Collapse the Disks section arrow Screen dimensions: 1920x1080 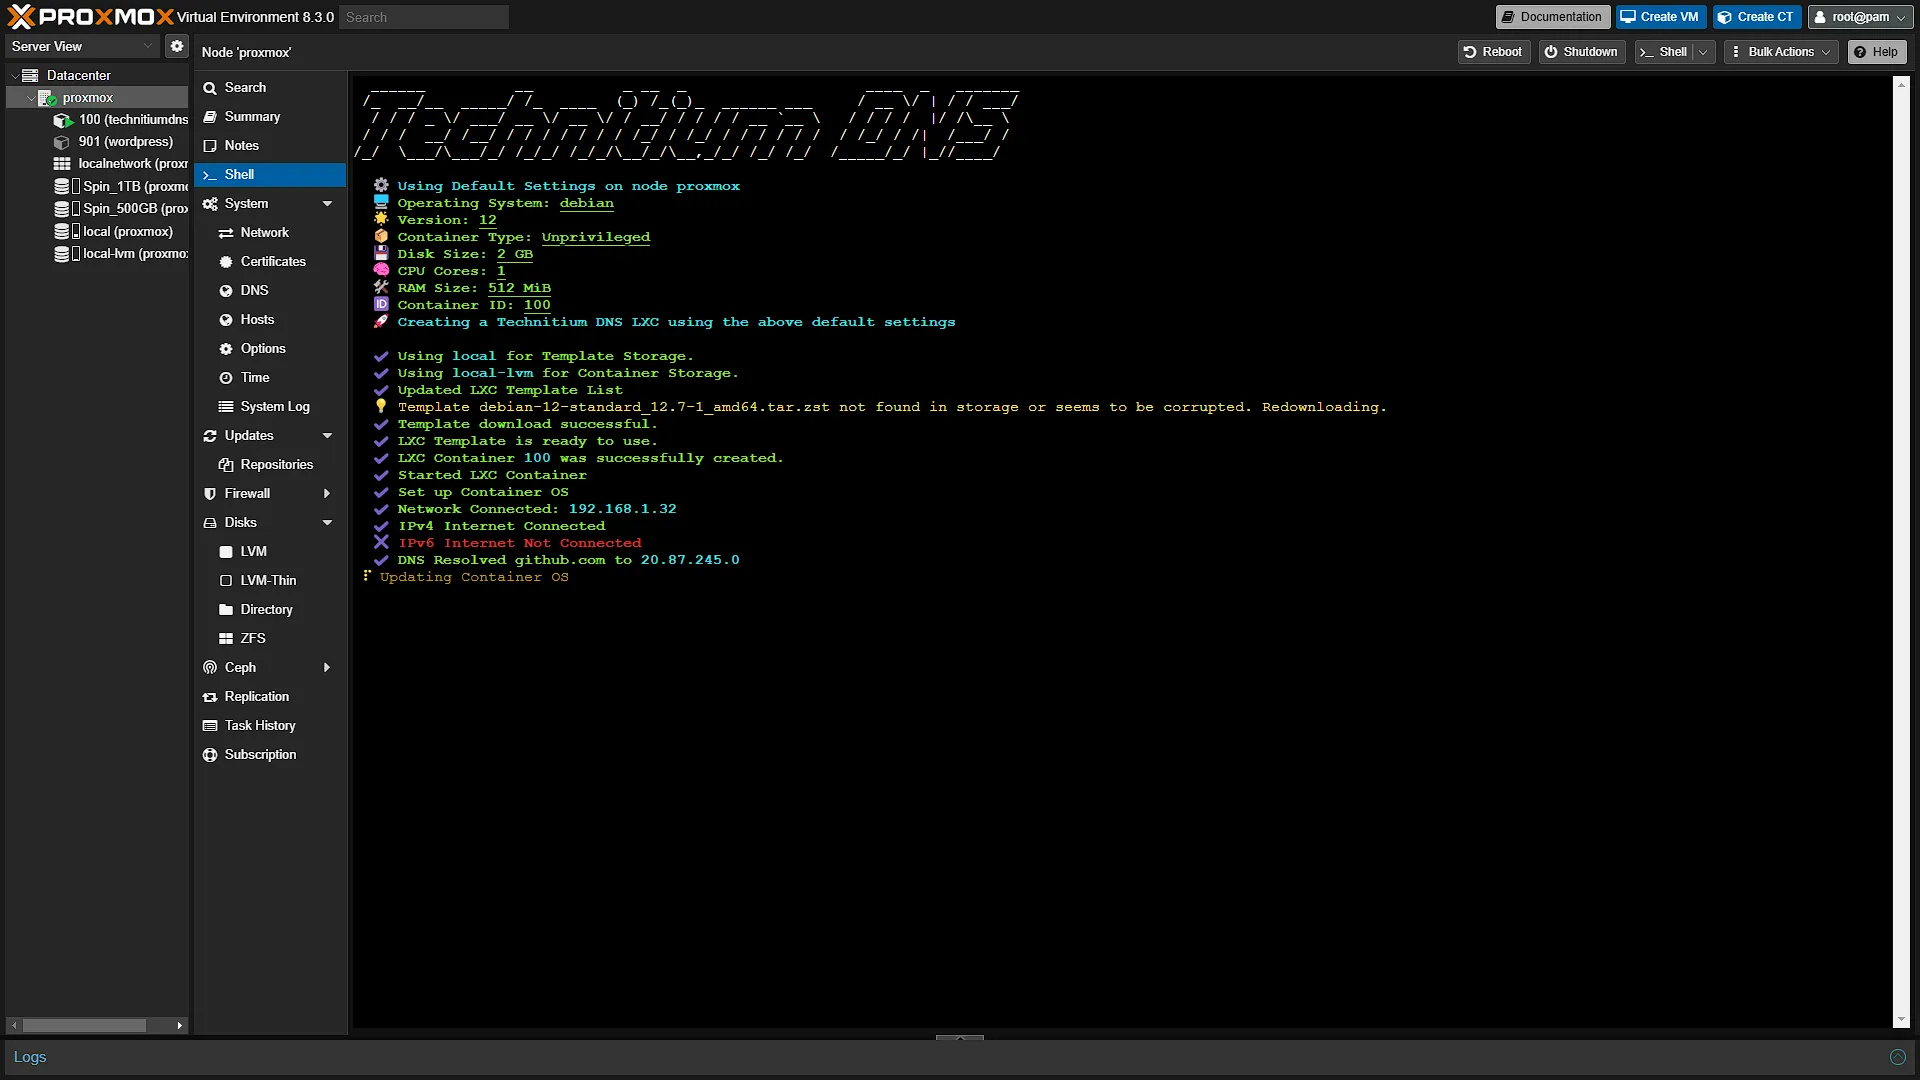(327, 523)
